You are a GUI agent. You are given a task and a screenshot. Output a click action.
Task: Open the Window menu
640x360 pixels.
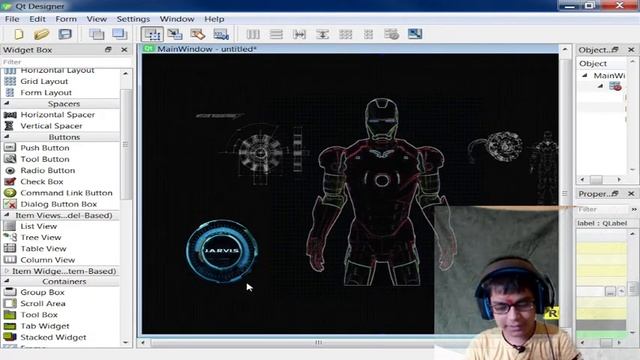(177, 19)
